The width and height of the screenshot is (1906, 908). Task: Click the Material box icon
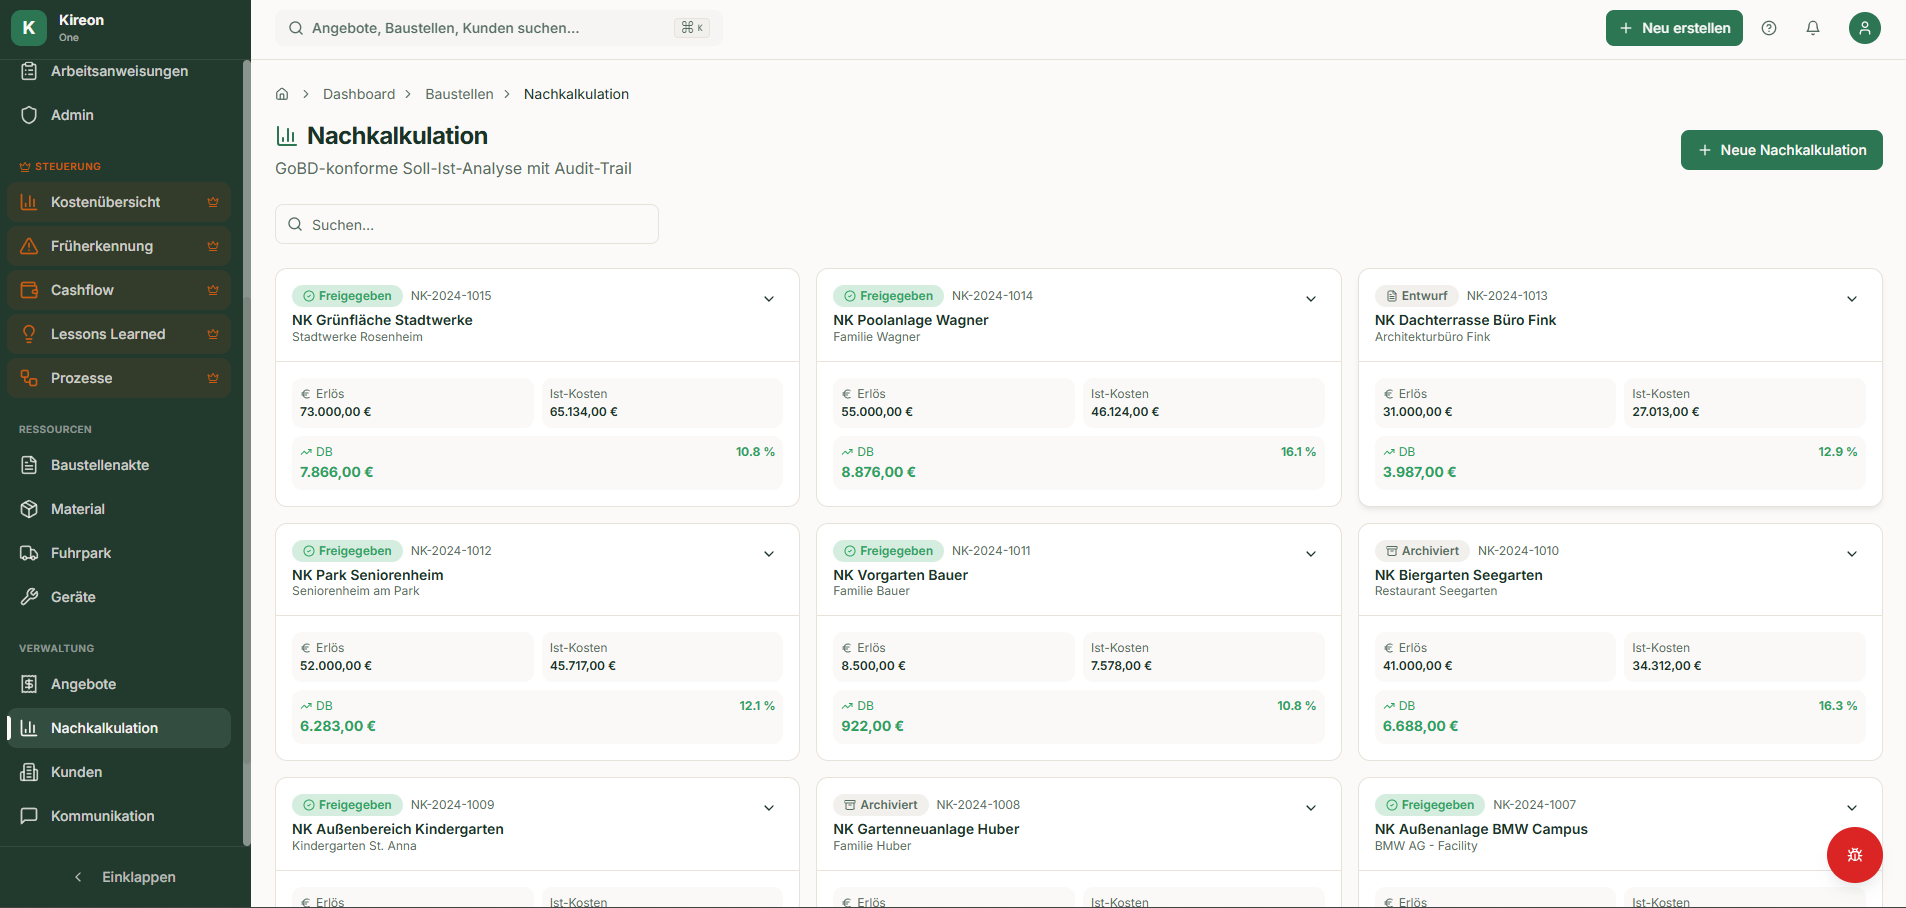pos(29,509)
